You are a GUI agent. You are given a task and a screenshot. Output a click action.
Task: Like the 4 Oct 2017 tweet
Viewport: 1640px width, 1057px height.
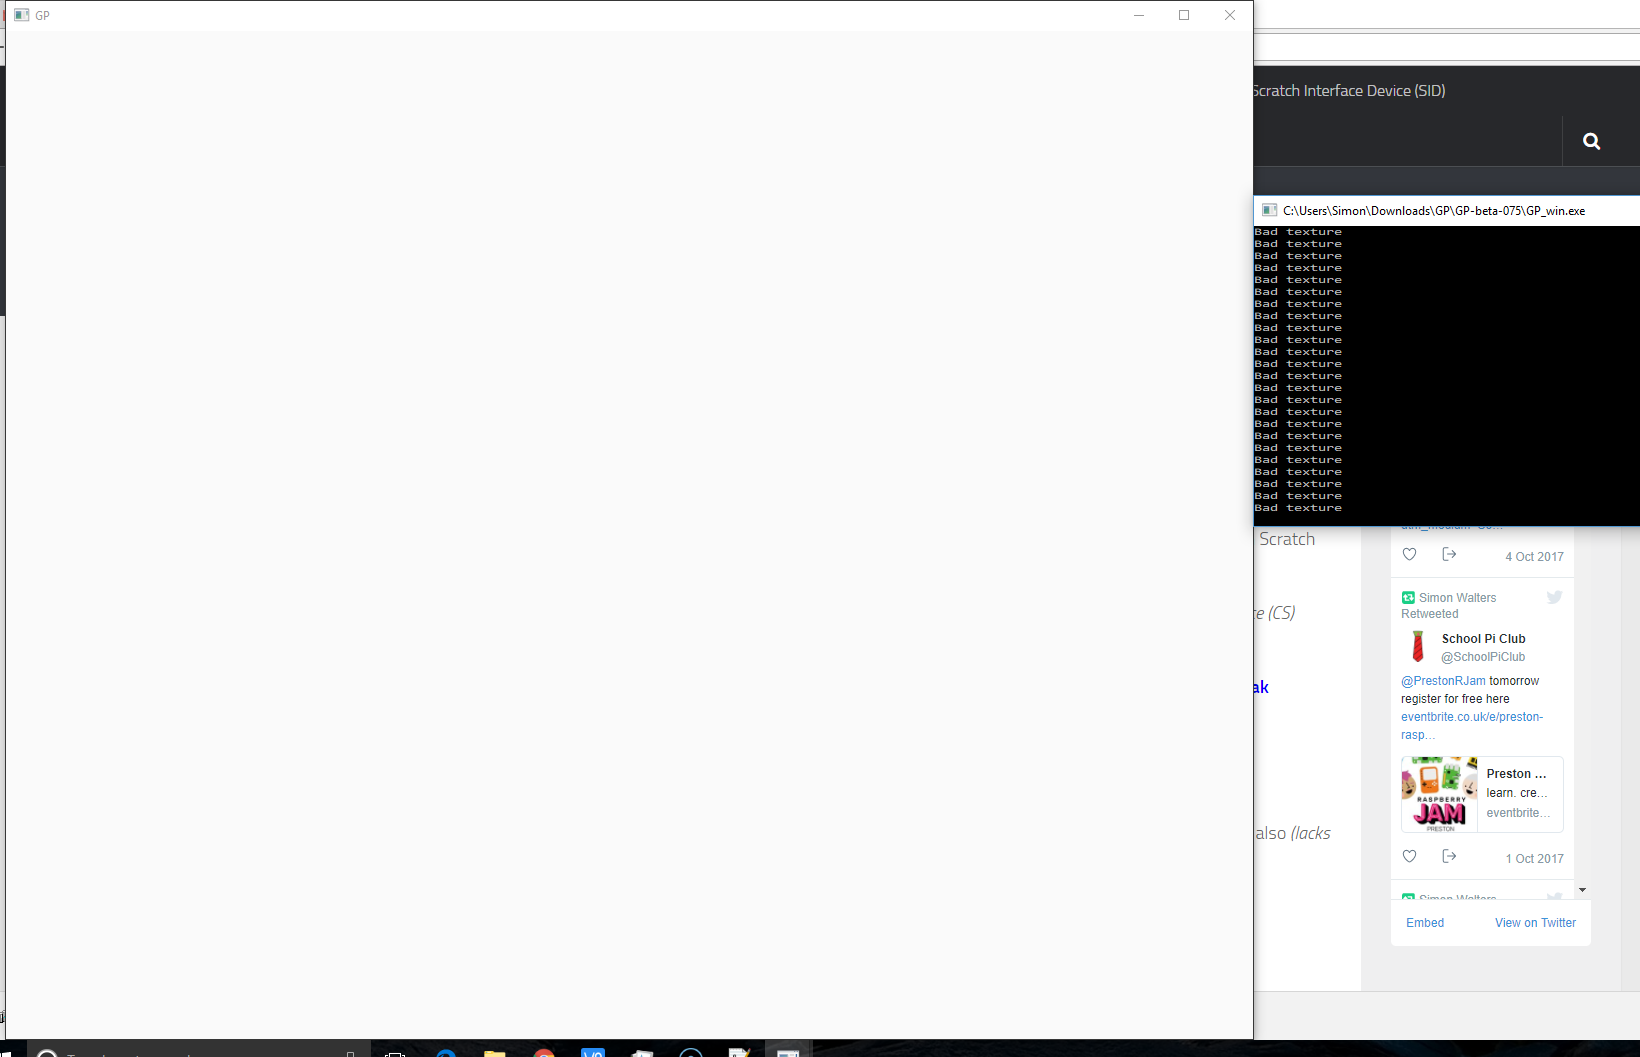pyautogui.click(x=1409, y=554)
